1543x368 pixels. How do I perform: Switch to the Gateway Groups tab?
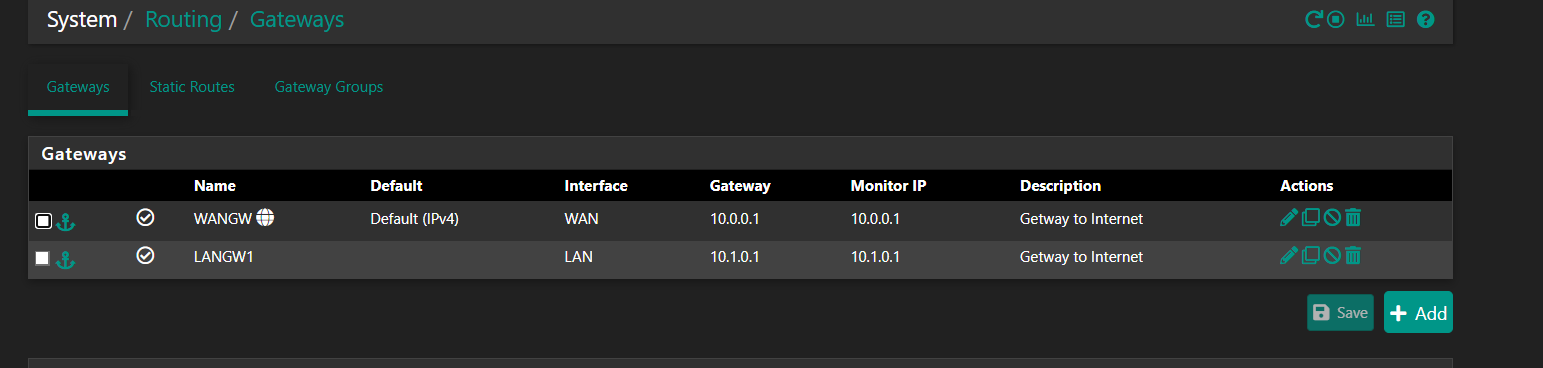tap(329, 87)
